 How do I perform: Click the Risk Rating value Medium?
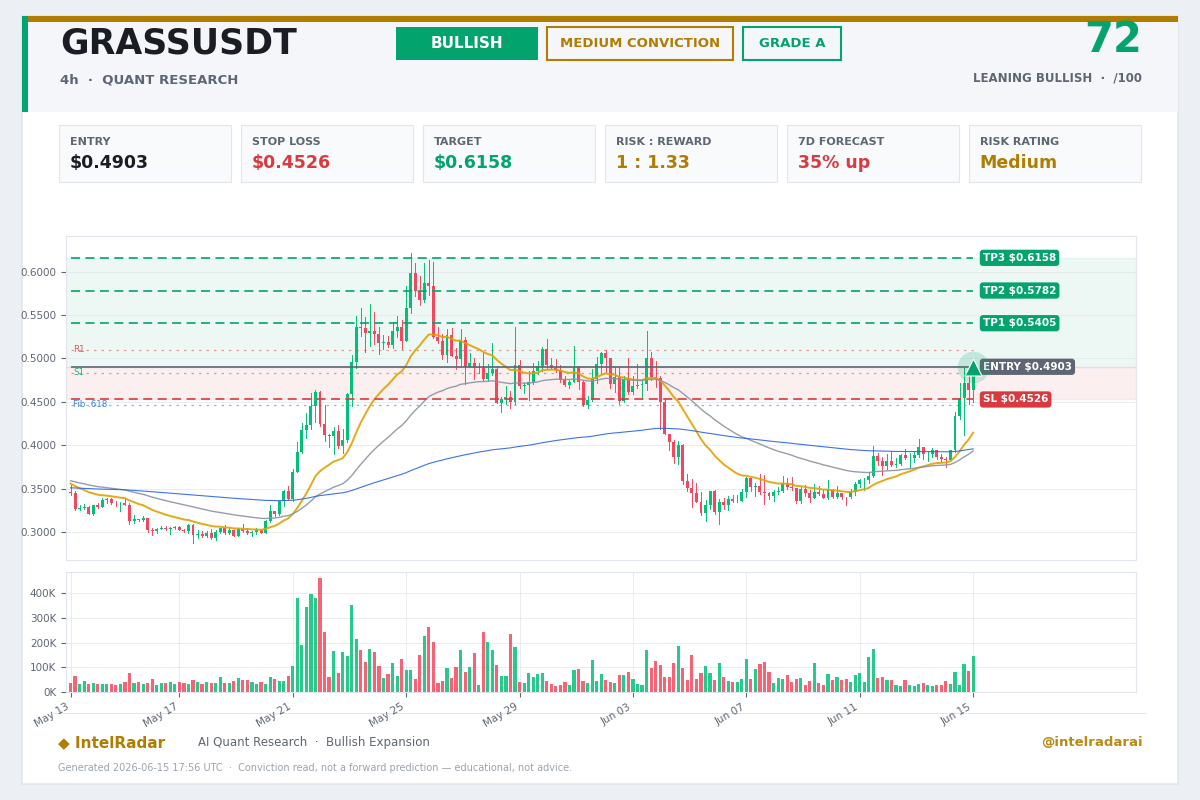coord(1018,162)
